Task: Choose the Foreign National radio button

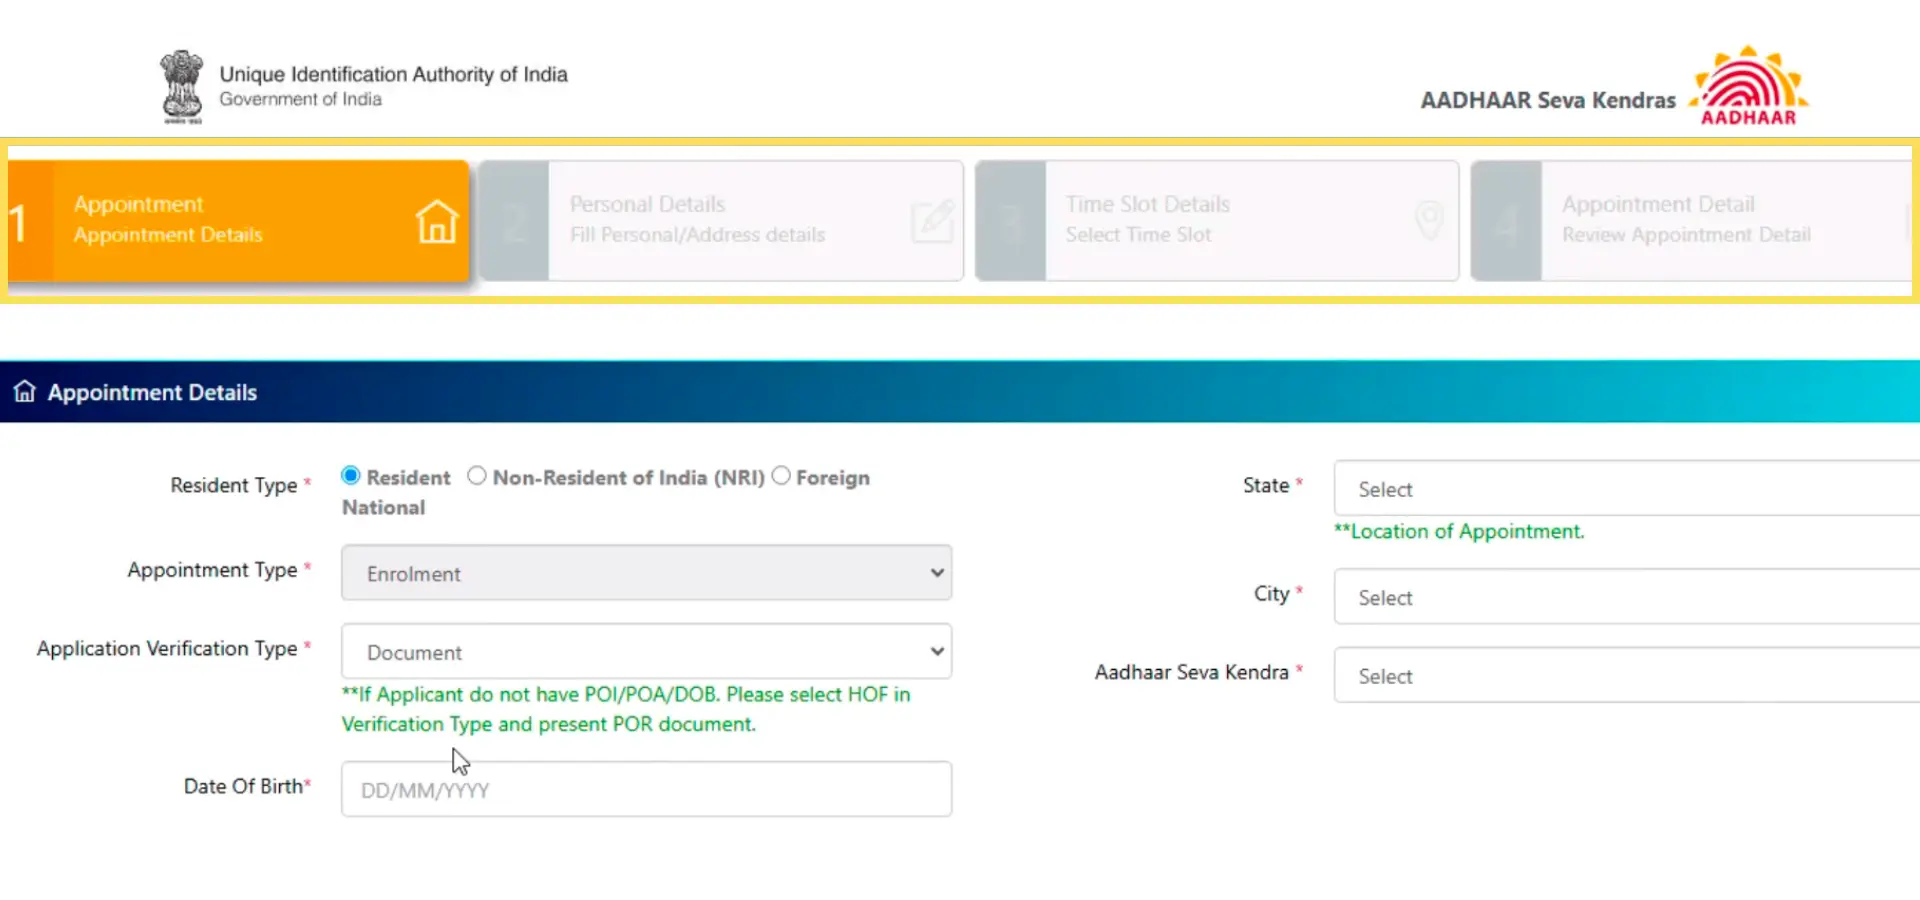Action: [x=781, y=476]
